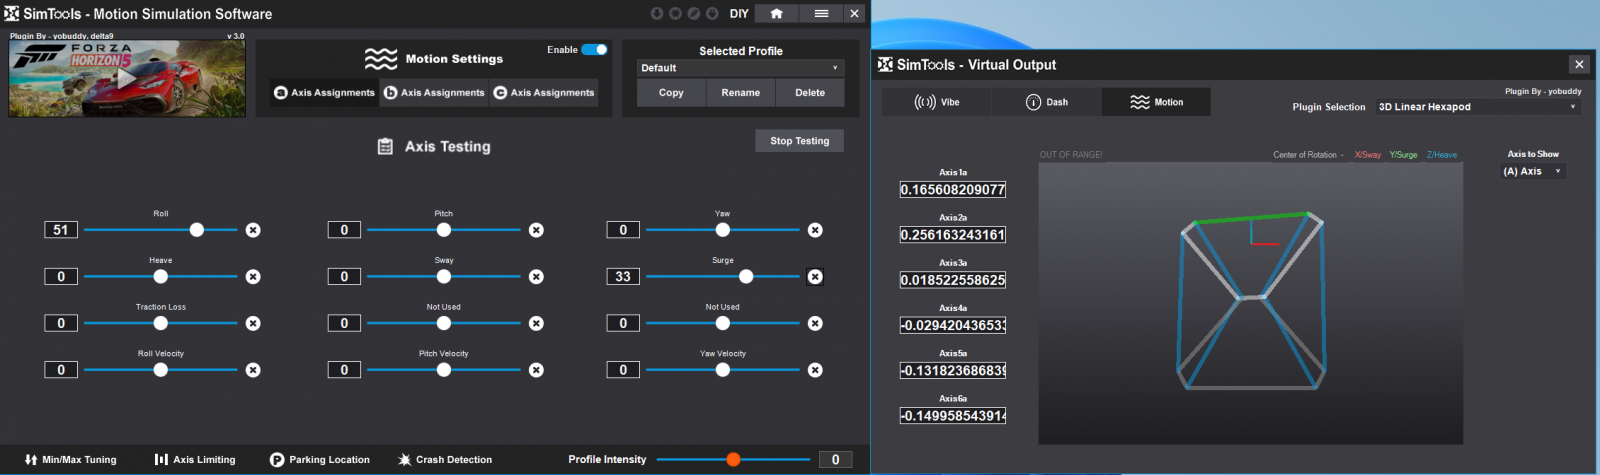The image size is (1600, 475).
Task: Expand the Selected Profile Default dropdown
Action: 740,68
